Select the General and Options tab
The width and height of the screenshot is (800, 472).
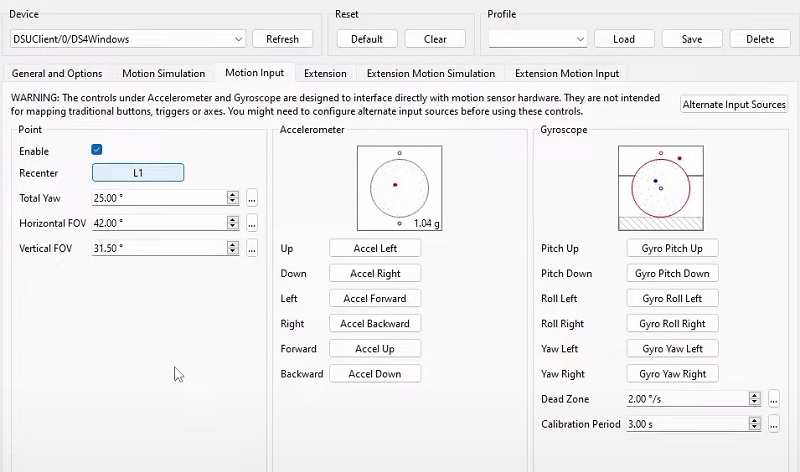point(57,74)
